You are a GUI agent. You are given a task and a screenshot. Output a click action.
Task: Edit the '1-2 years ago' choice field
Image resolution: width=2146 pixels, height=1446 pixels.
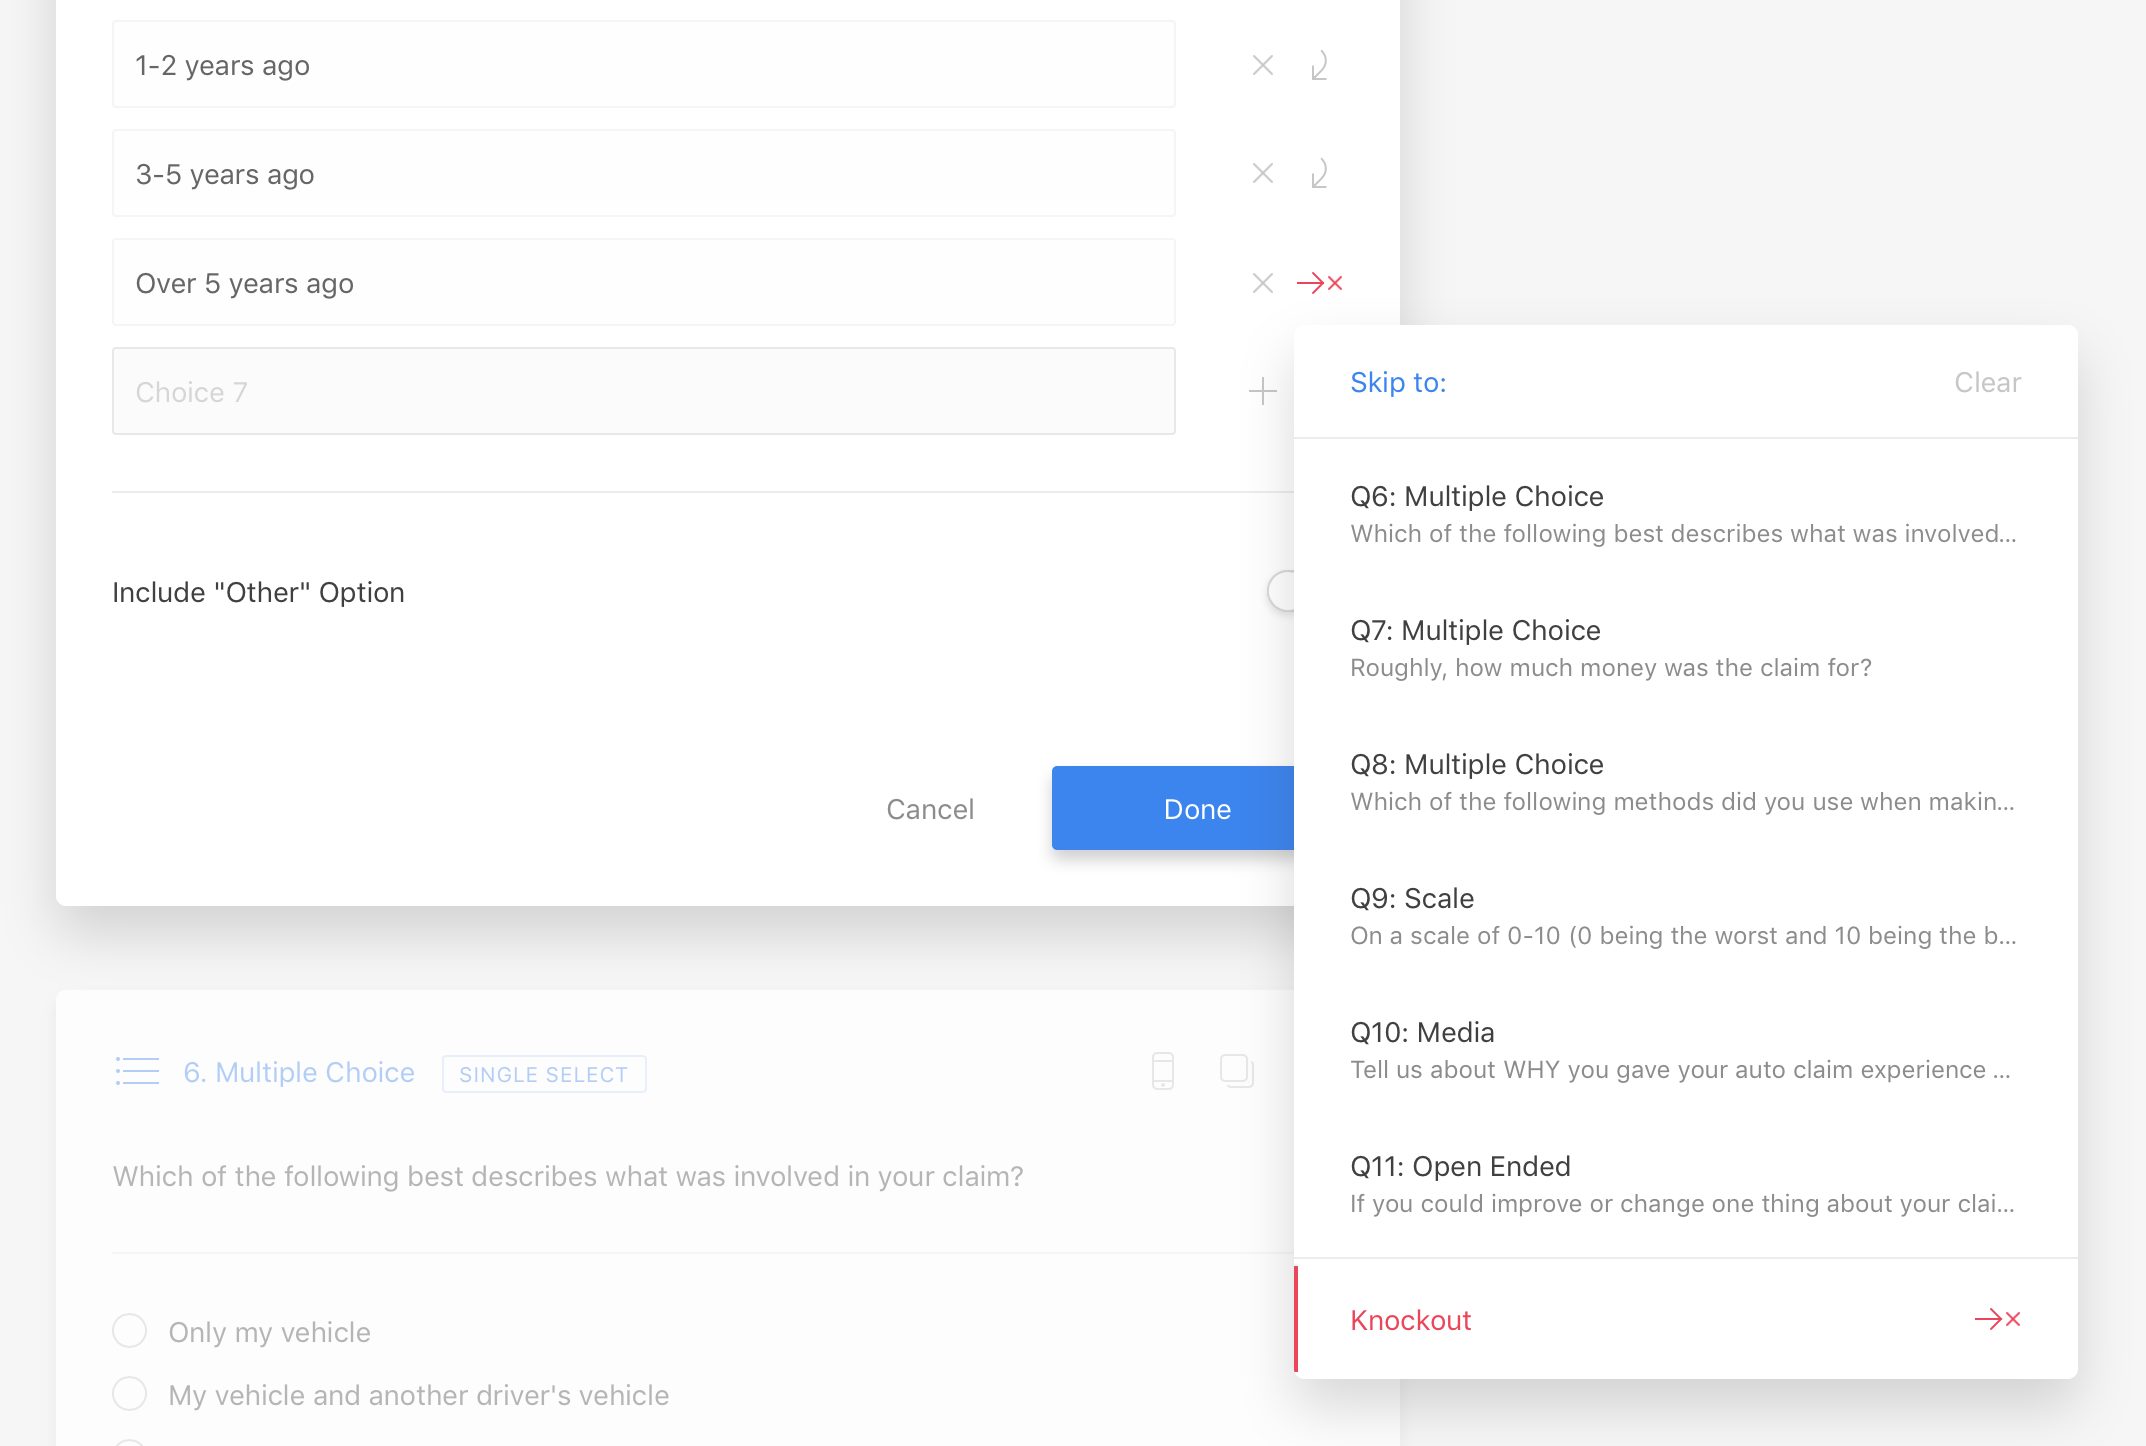pos(643,65)
